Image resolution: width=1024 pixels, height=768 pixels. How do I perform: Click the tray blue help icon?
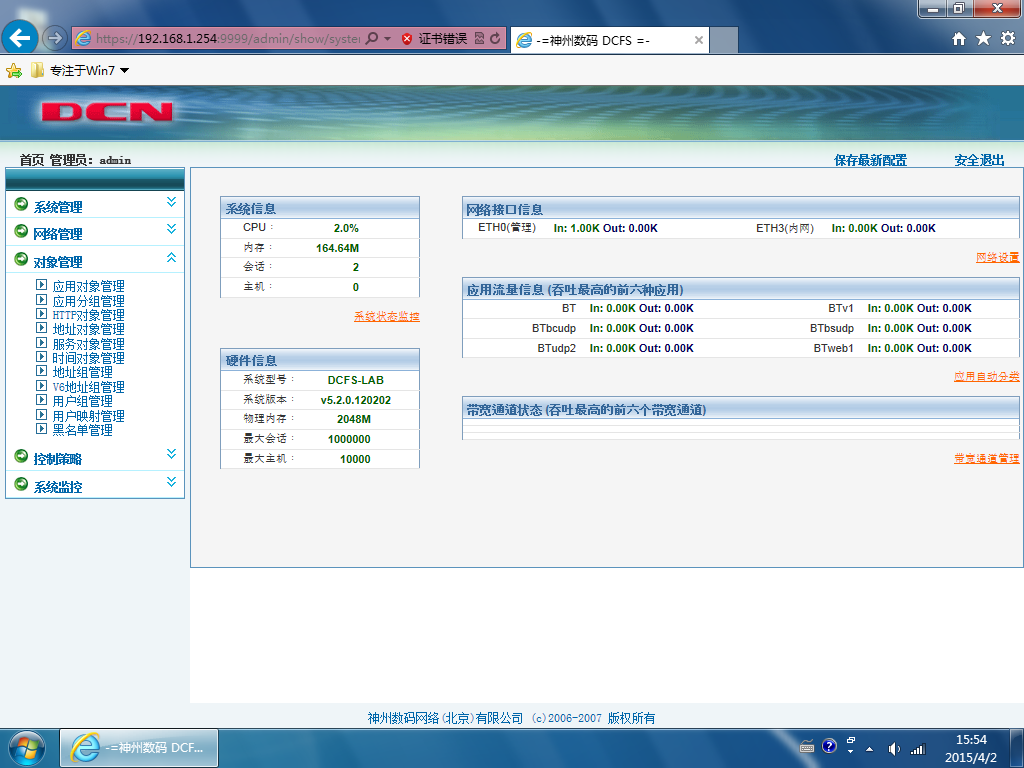click(x=829, y=746)
